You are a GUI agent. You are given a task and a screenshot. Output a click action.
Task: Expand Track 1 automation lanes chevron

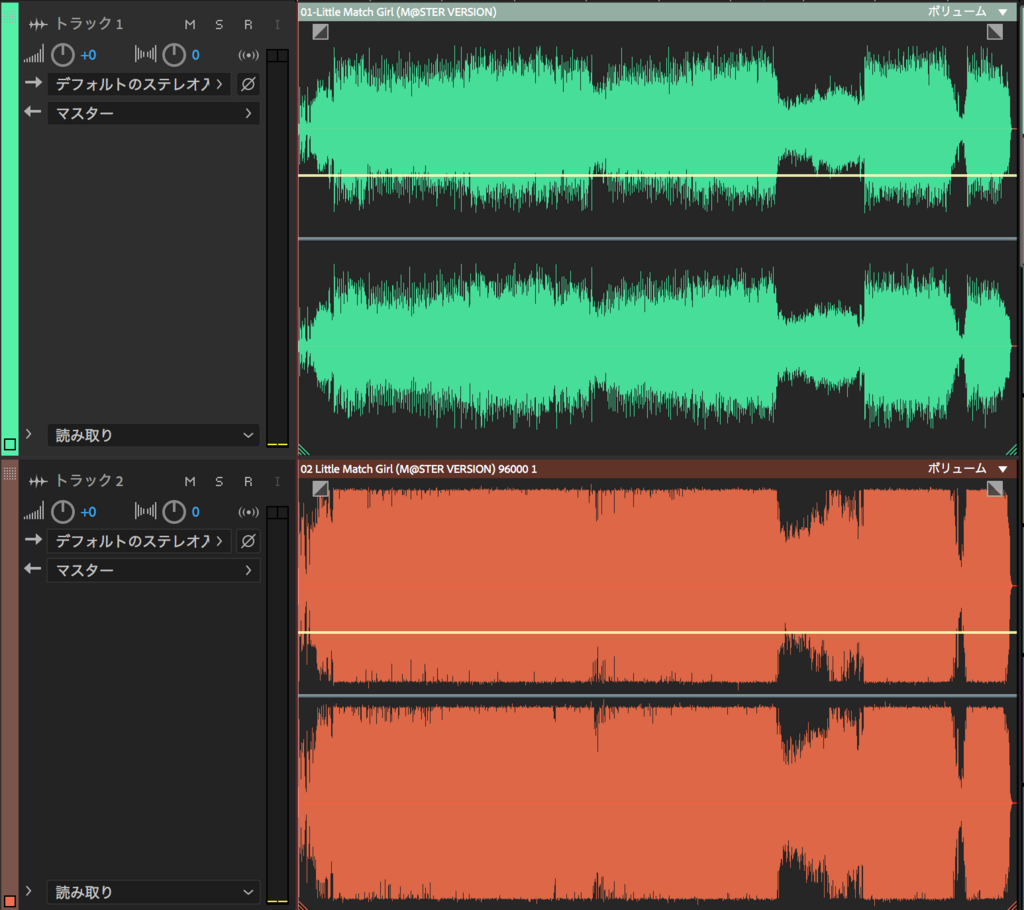[29, 434]
